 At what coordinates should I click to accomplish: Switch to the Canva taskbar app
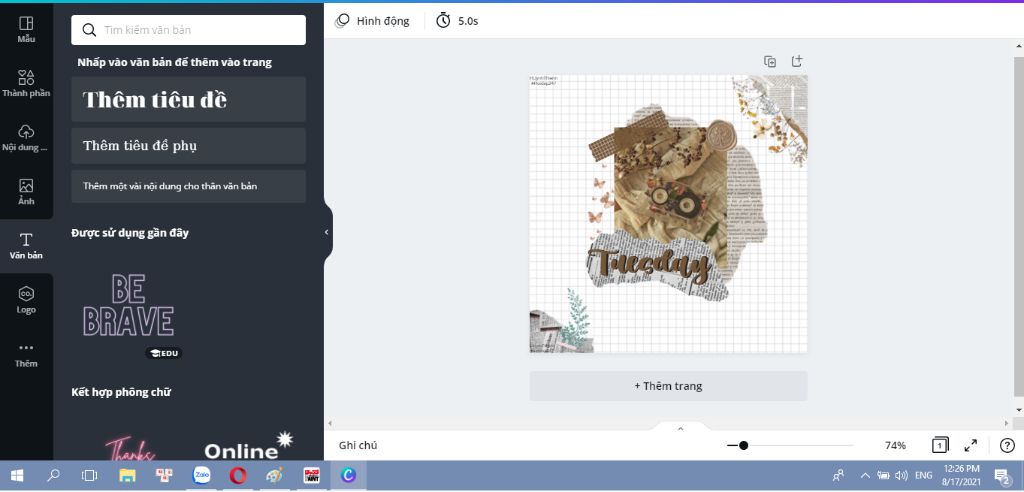pyautogui.click(x=348, y=476)
